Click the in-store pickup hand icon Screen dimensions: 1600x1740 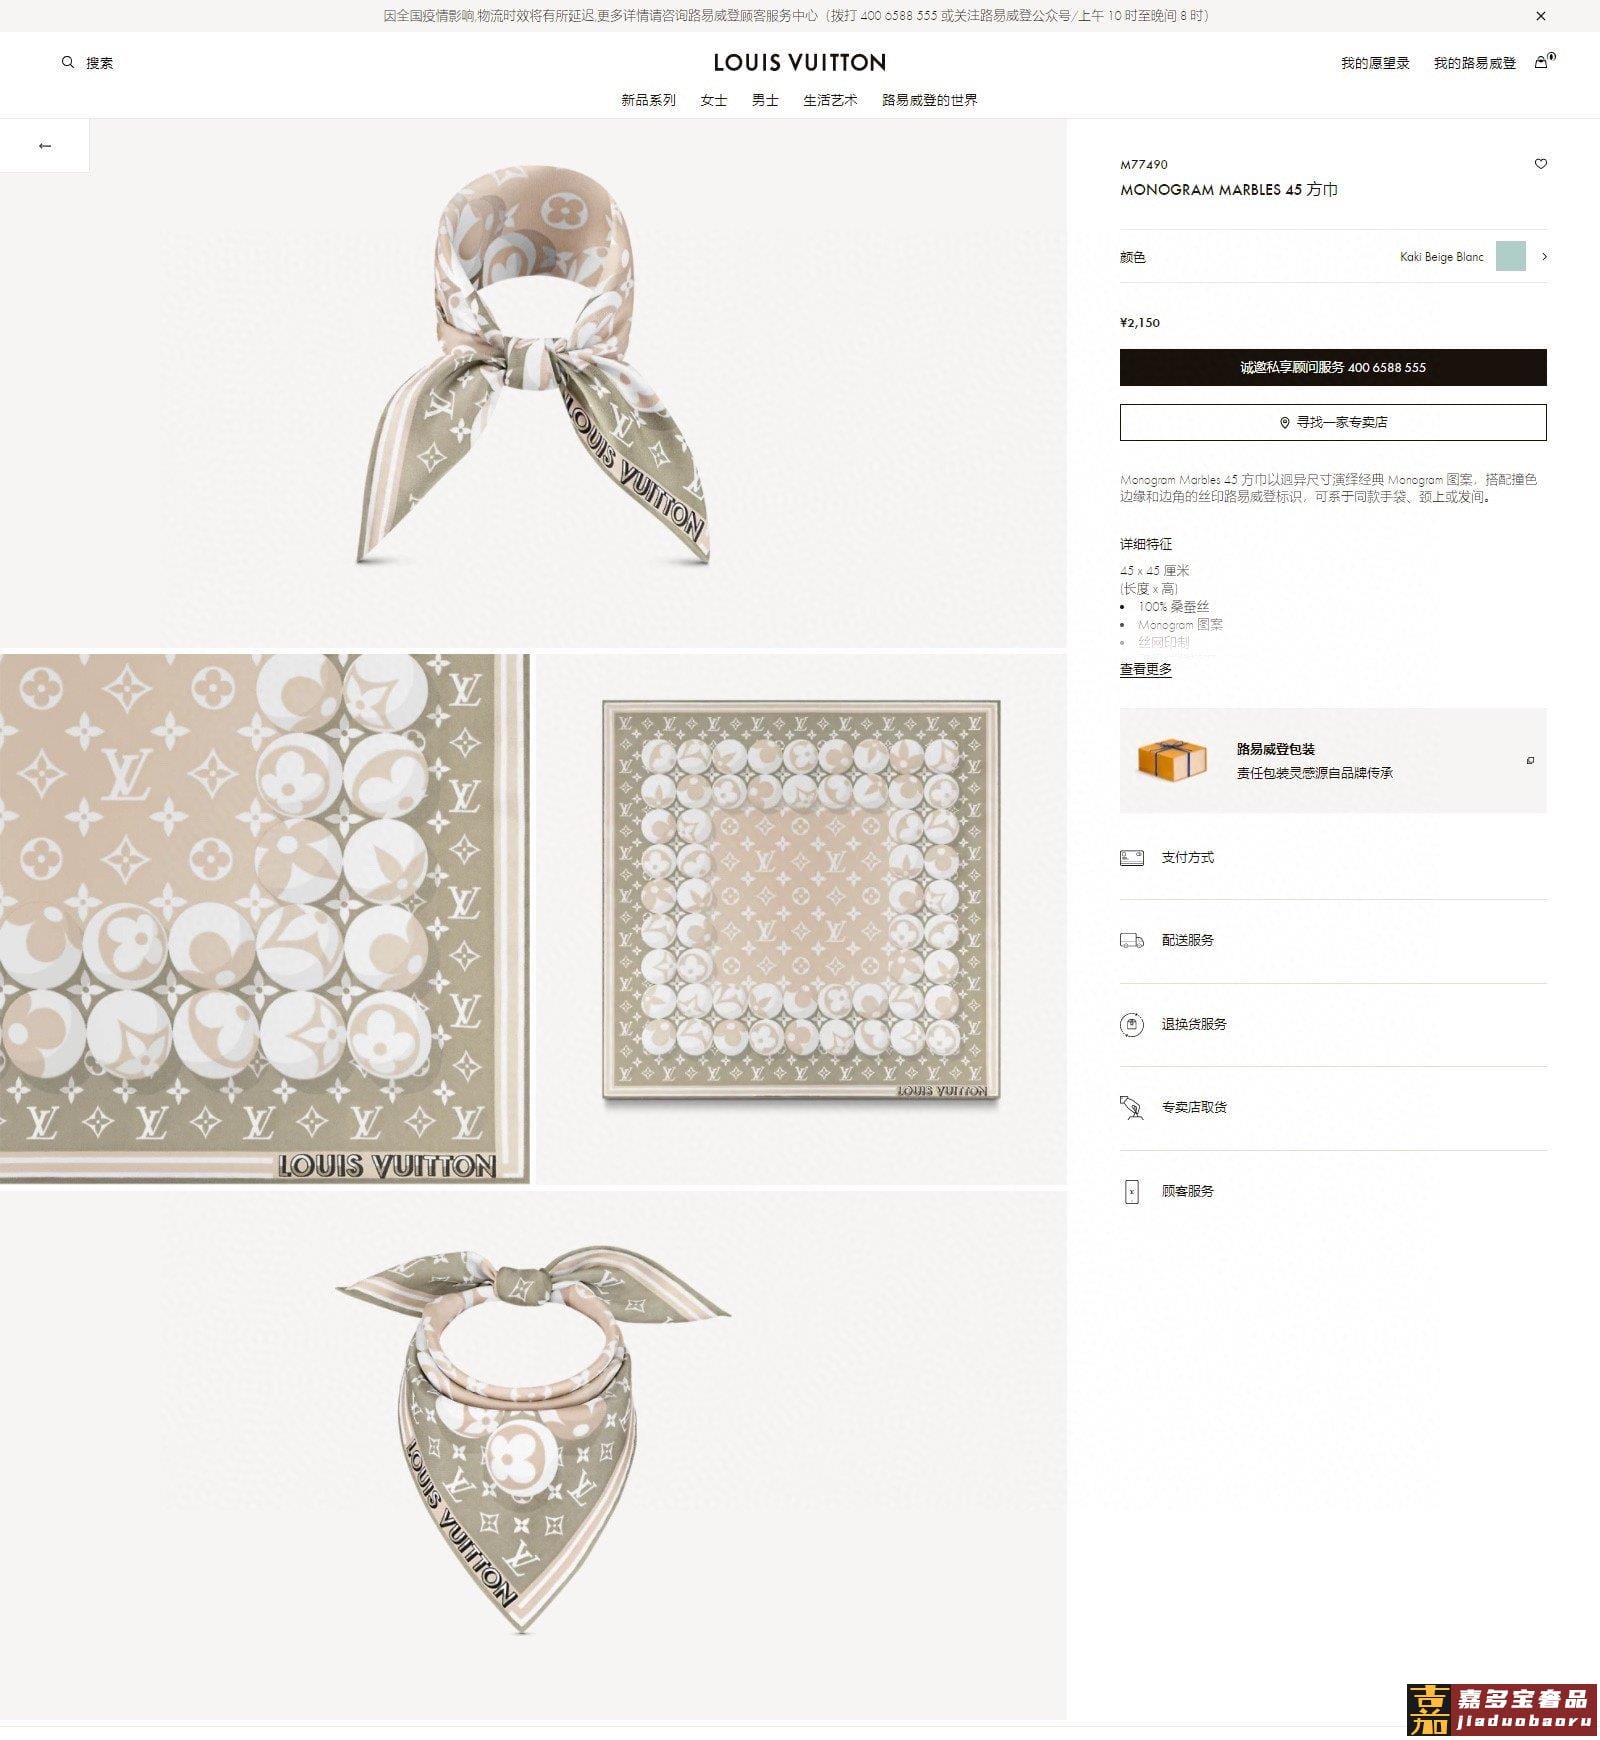pyautogui.click(x=1132, y=1107)
